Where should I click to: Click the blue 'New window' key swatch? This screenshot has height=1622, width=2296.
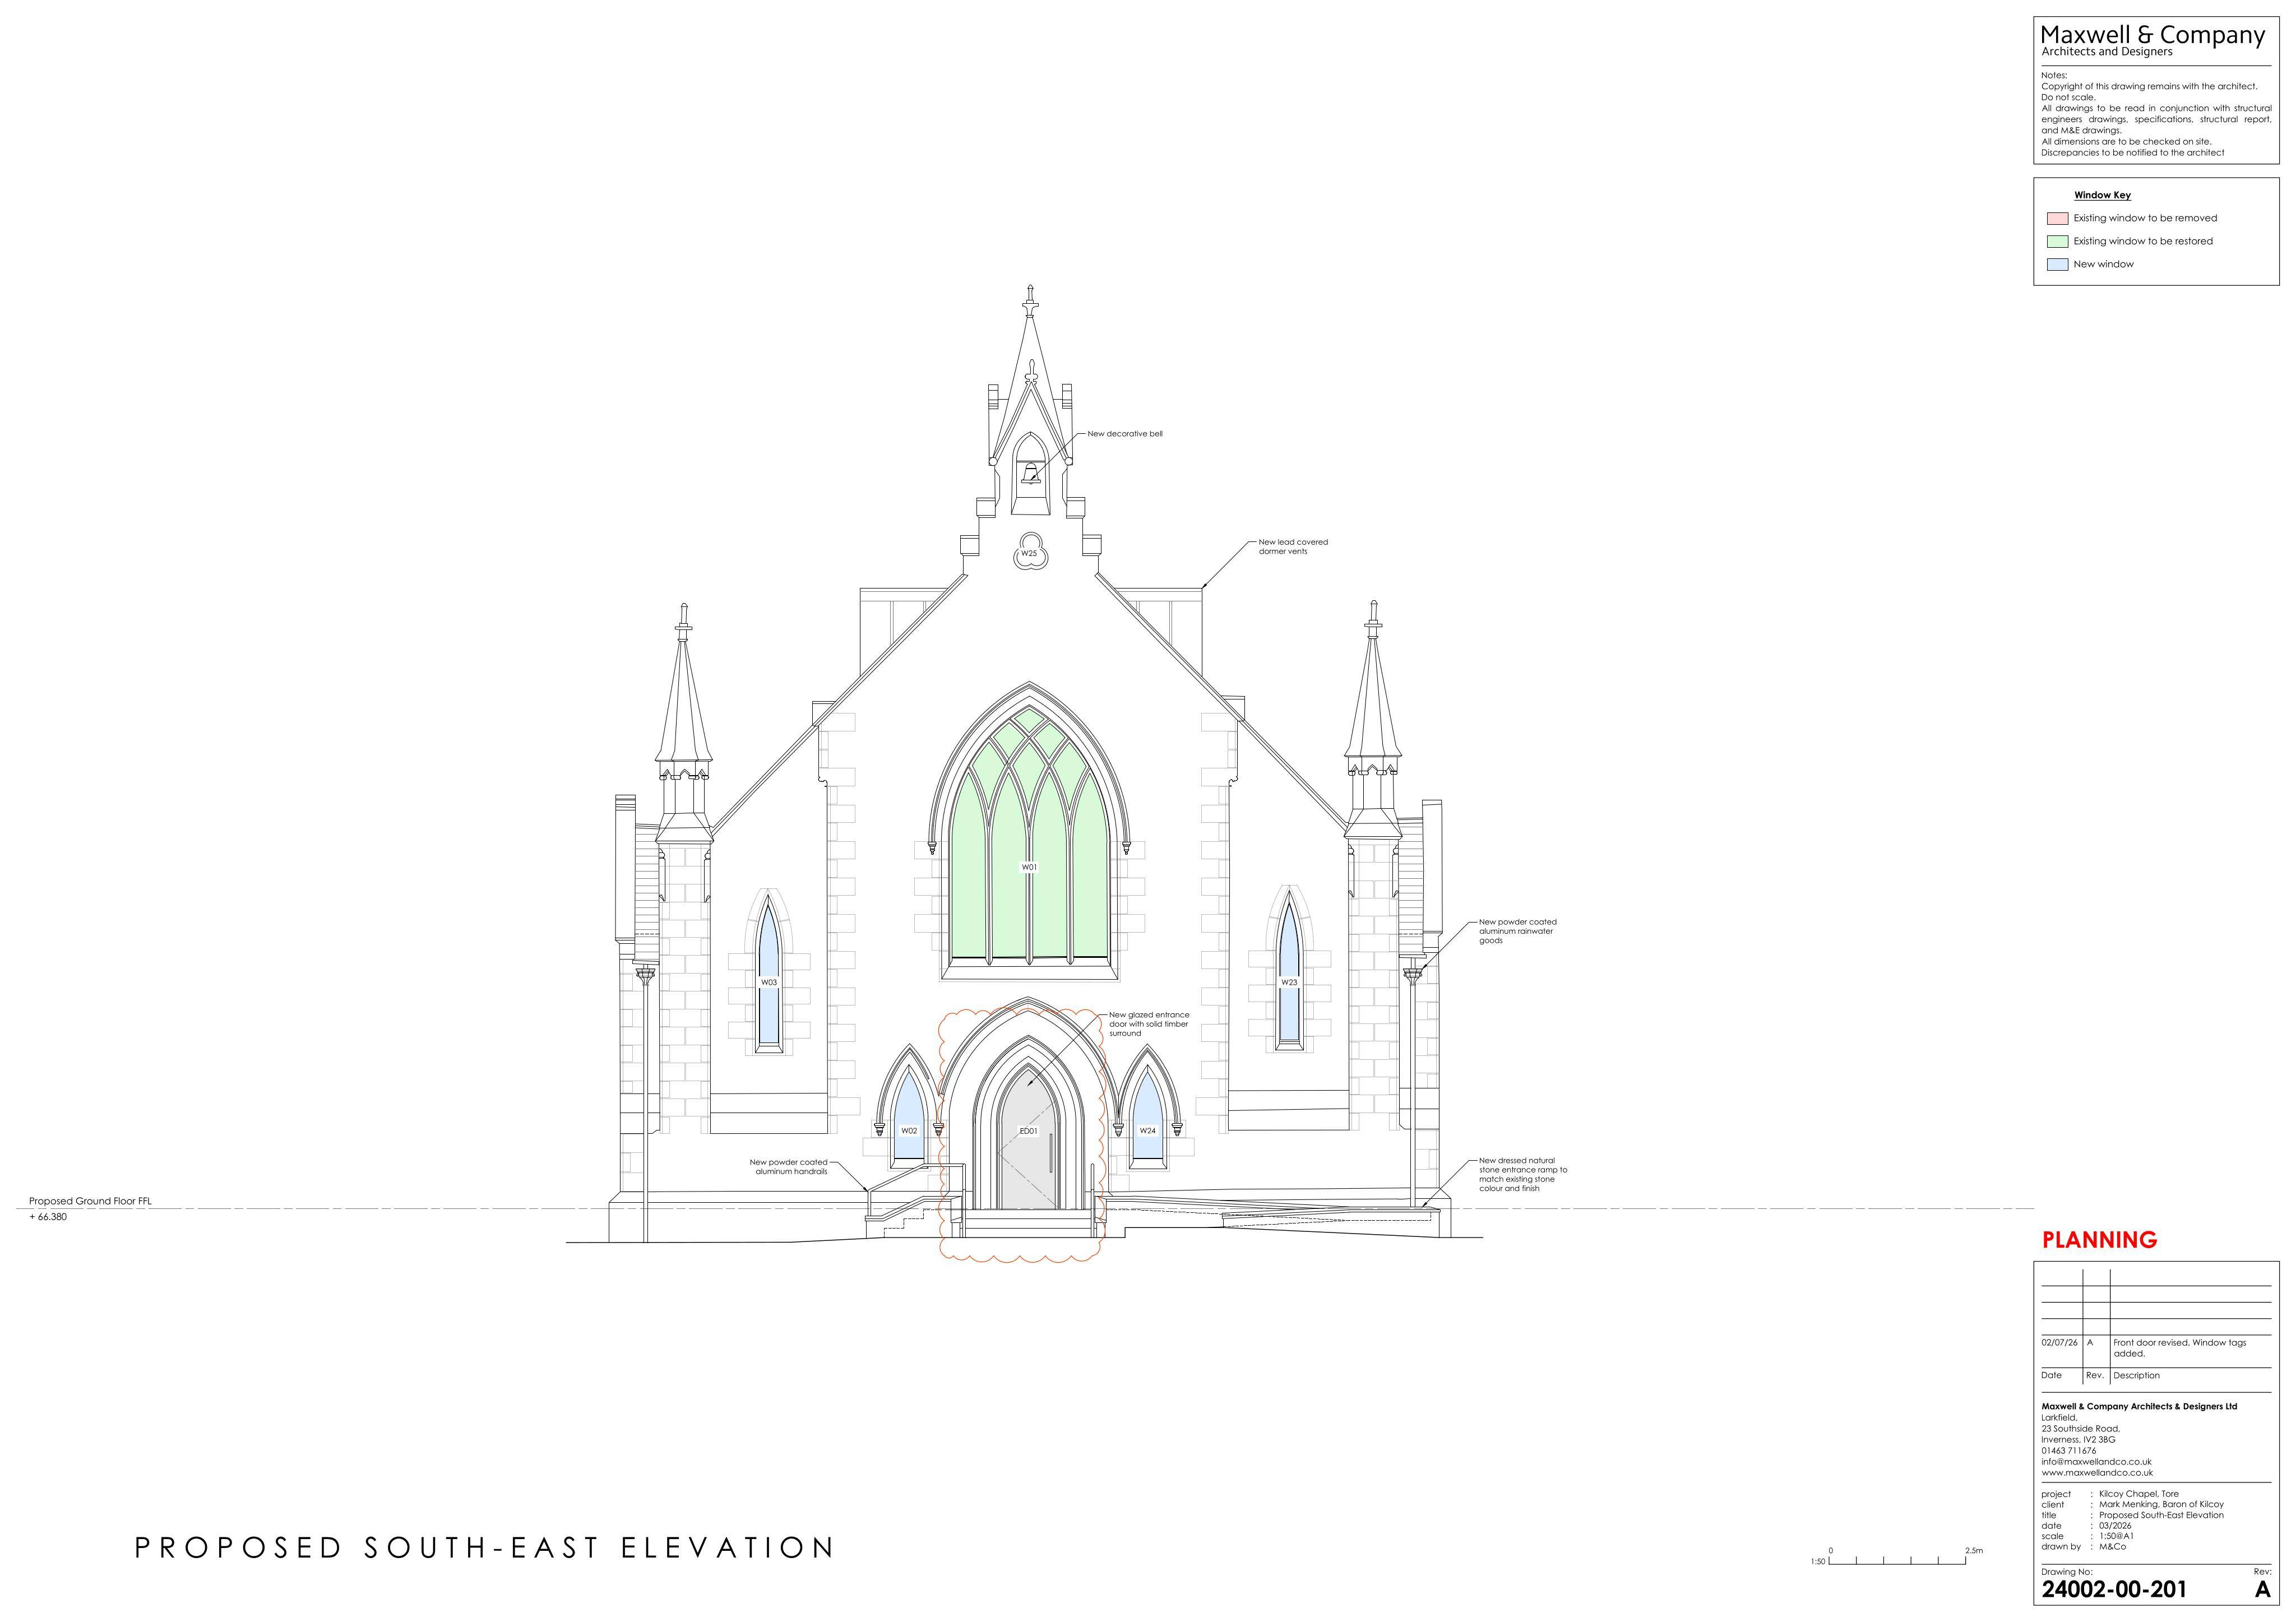pyautogui.click(x=2057, y=264)
